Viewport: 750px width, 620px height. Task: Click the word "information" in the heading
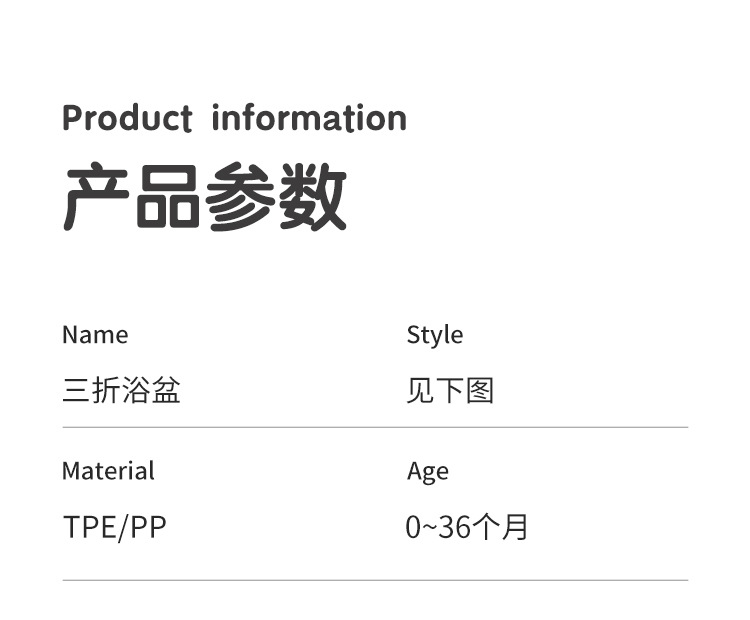[x=309, y=118]
